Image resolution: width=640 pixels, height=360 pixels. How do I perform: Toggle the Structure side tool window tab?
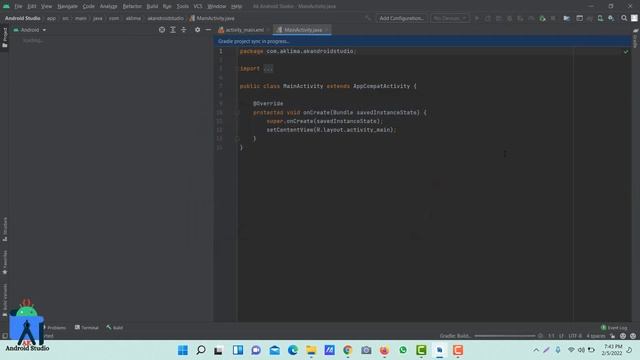point(4,229)
